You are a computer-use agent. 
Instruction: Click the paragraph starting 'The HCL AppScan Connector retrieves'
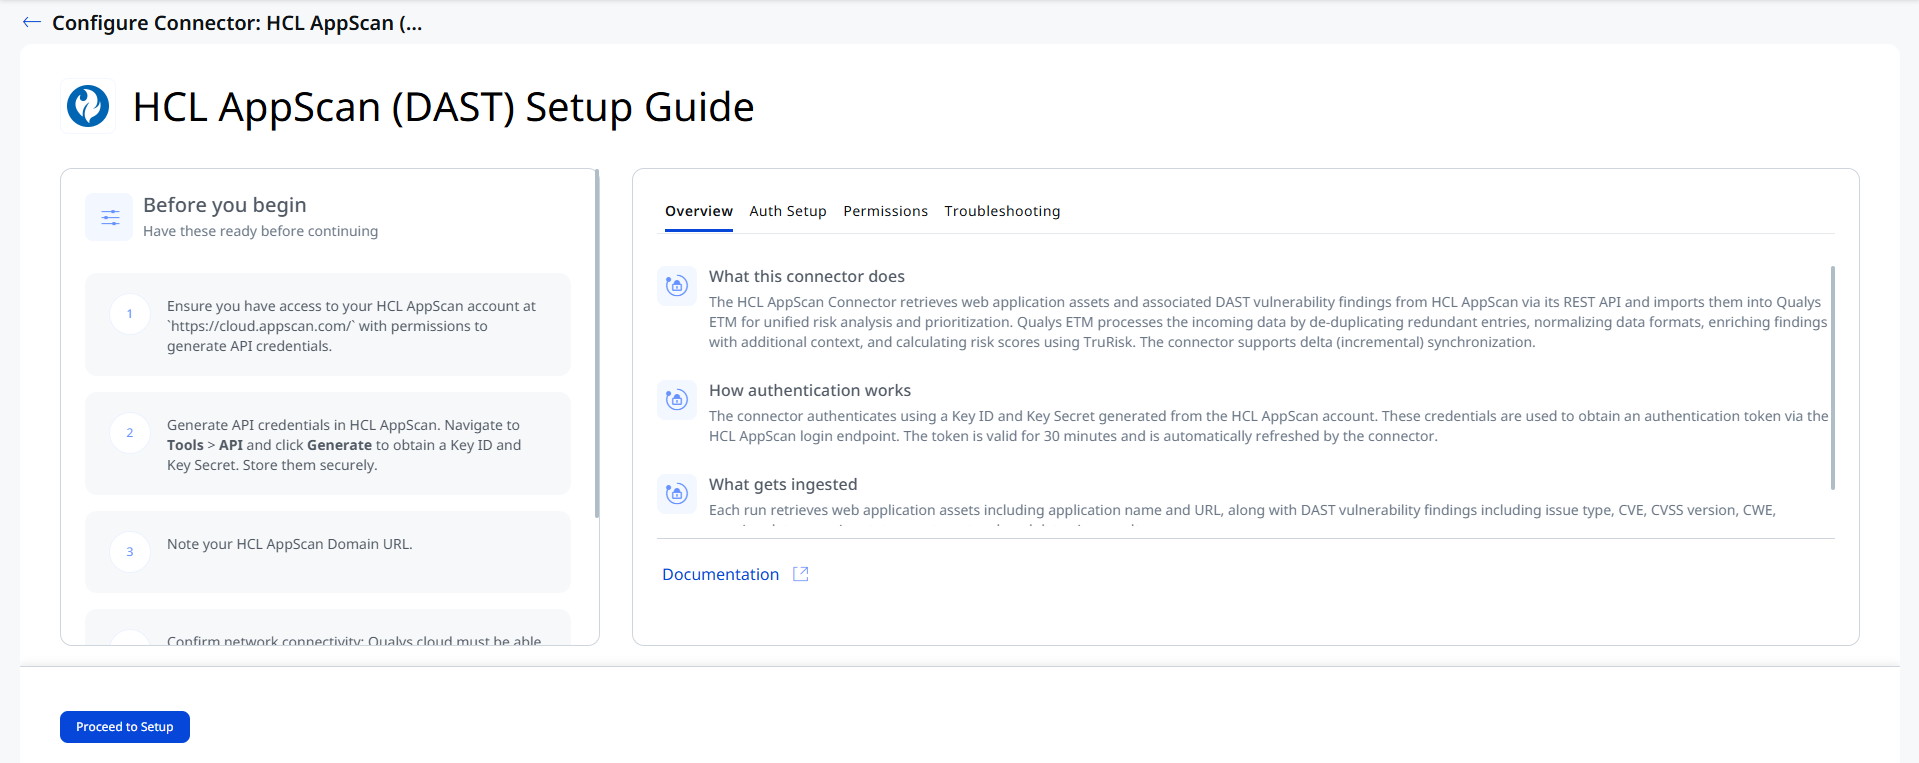tap(1268, 322)
